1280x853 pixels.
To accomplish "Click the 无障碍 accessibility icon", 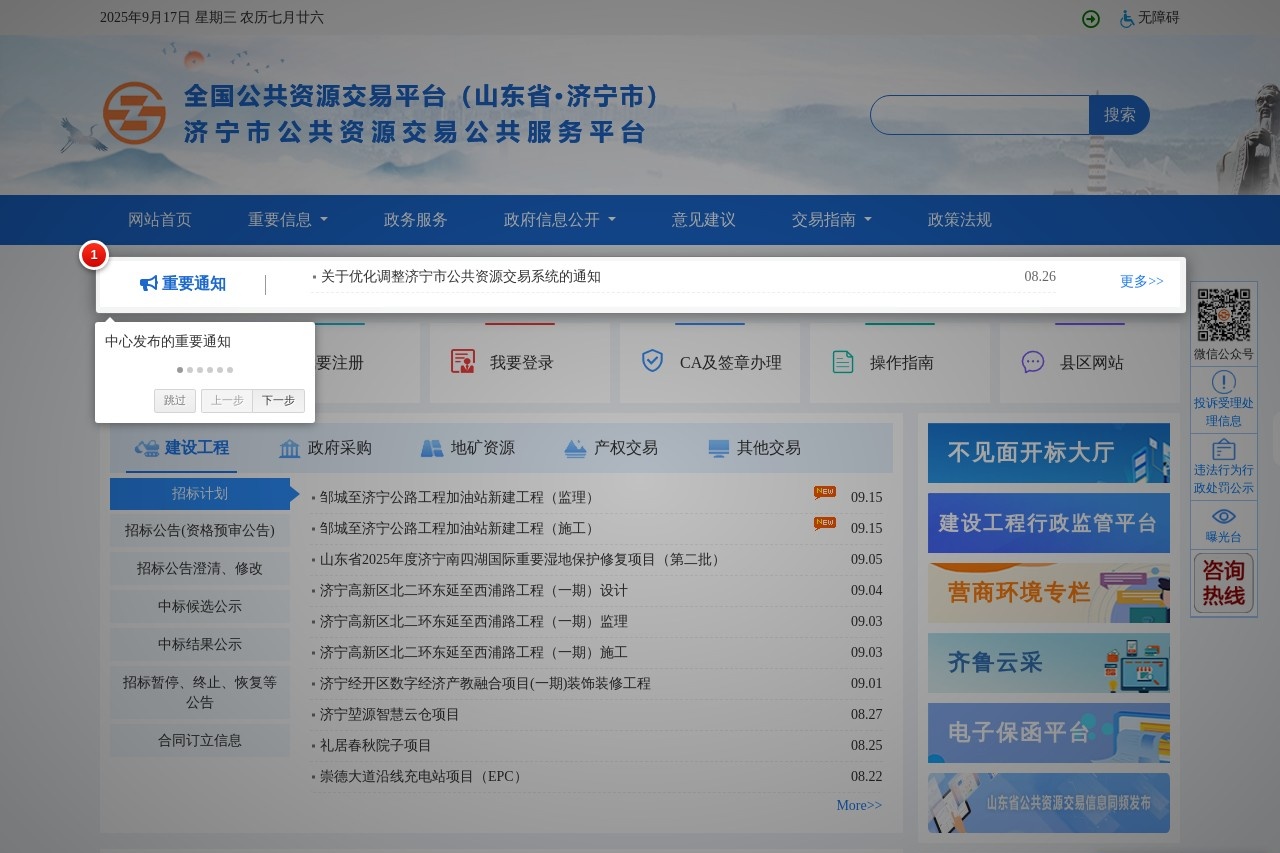I will pyautogui.click(x=1127, y=17).
